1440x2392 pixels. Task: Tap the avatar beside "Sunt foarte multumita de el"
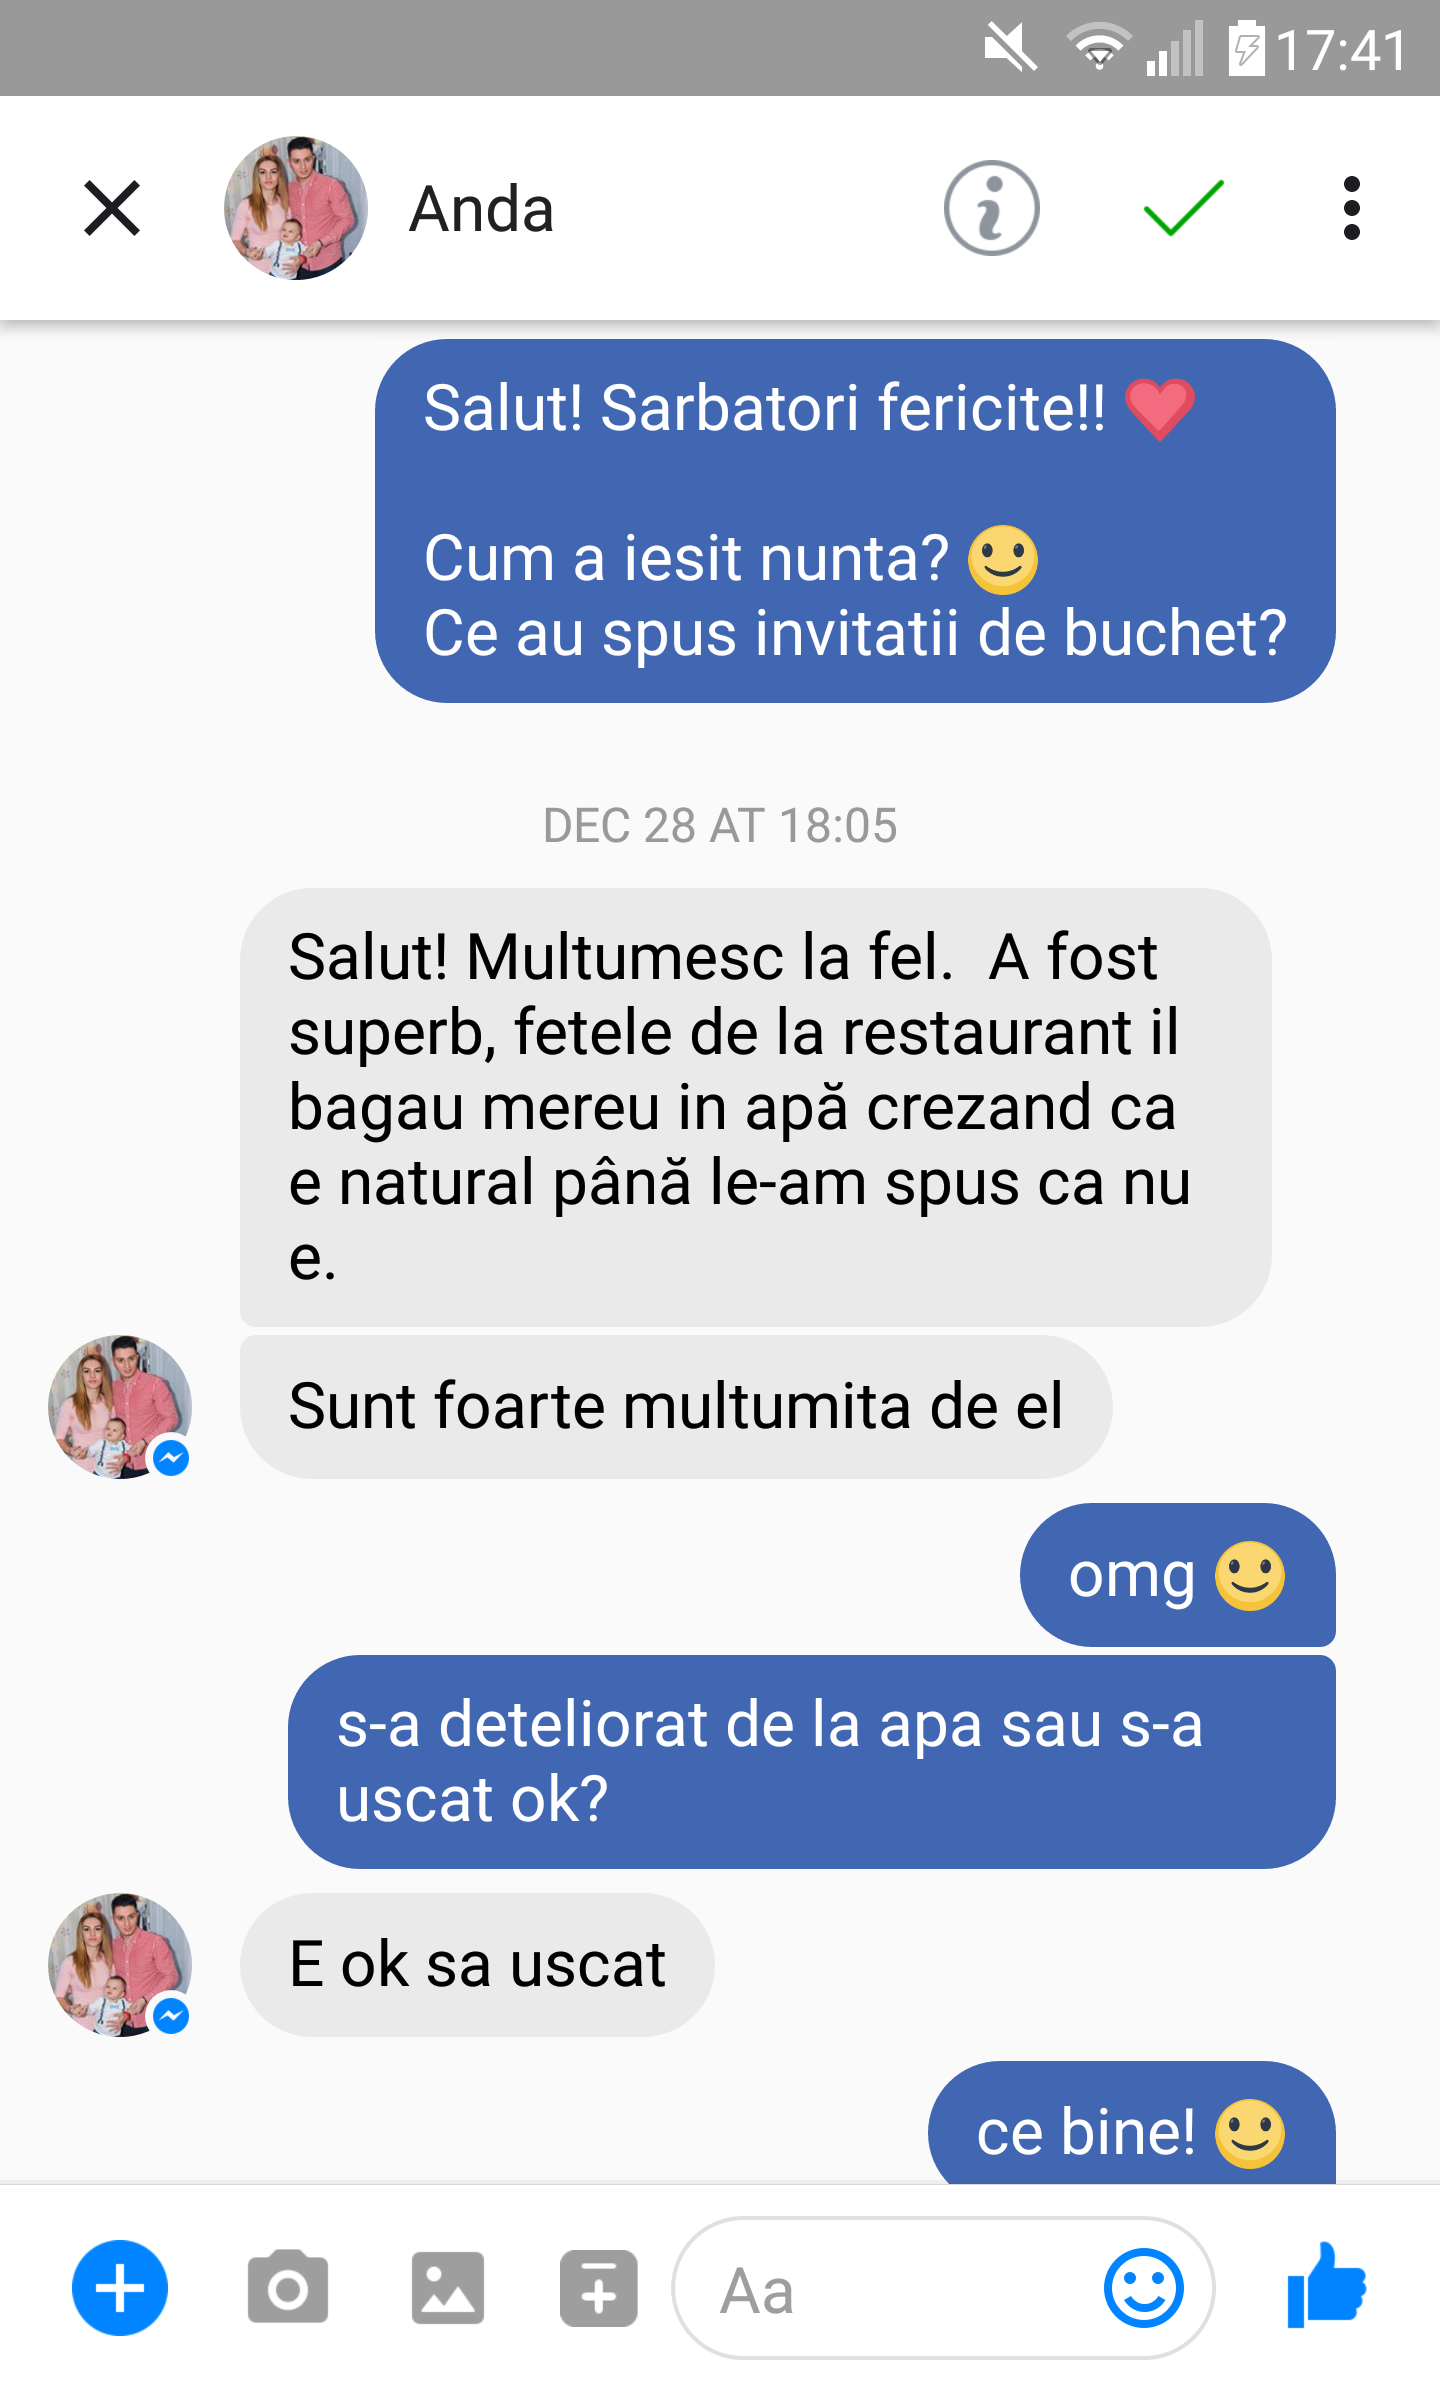(120, 1406)
